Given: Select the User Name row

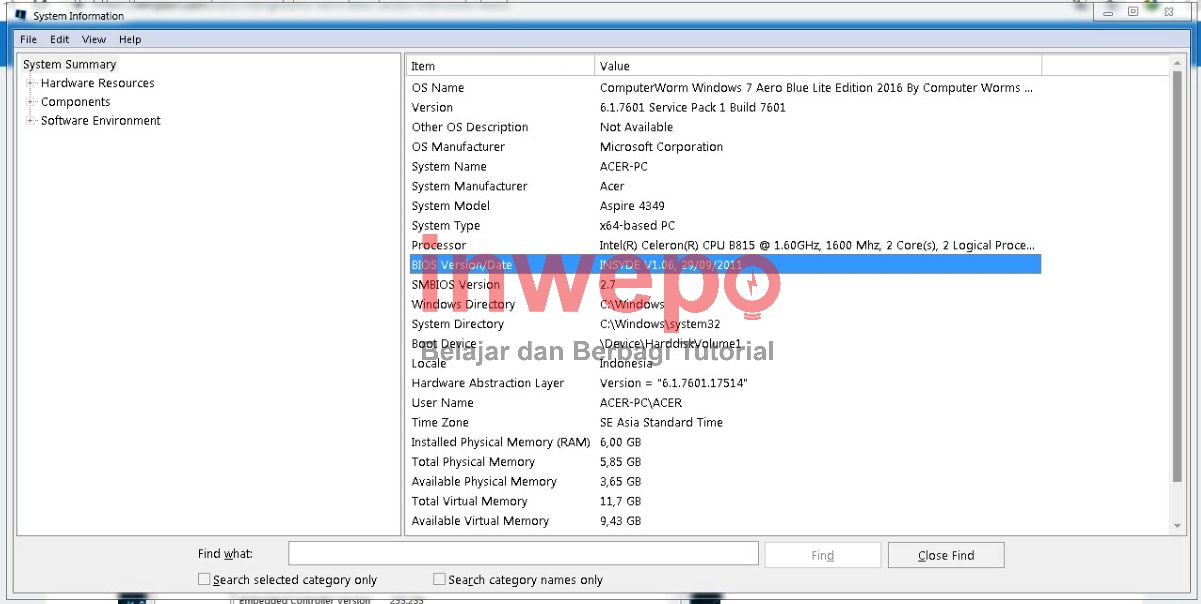Looking at the screenshot, I should (724, 403).
